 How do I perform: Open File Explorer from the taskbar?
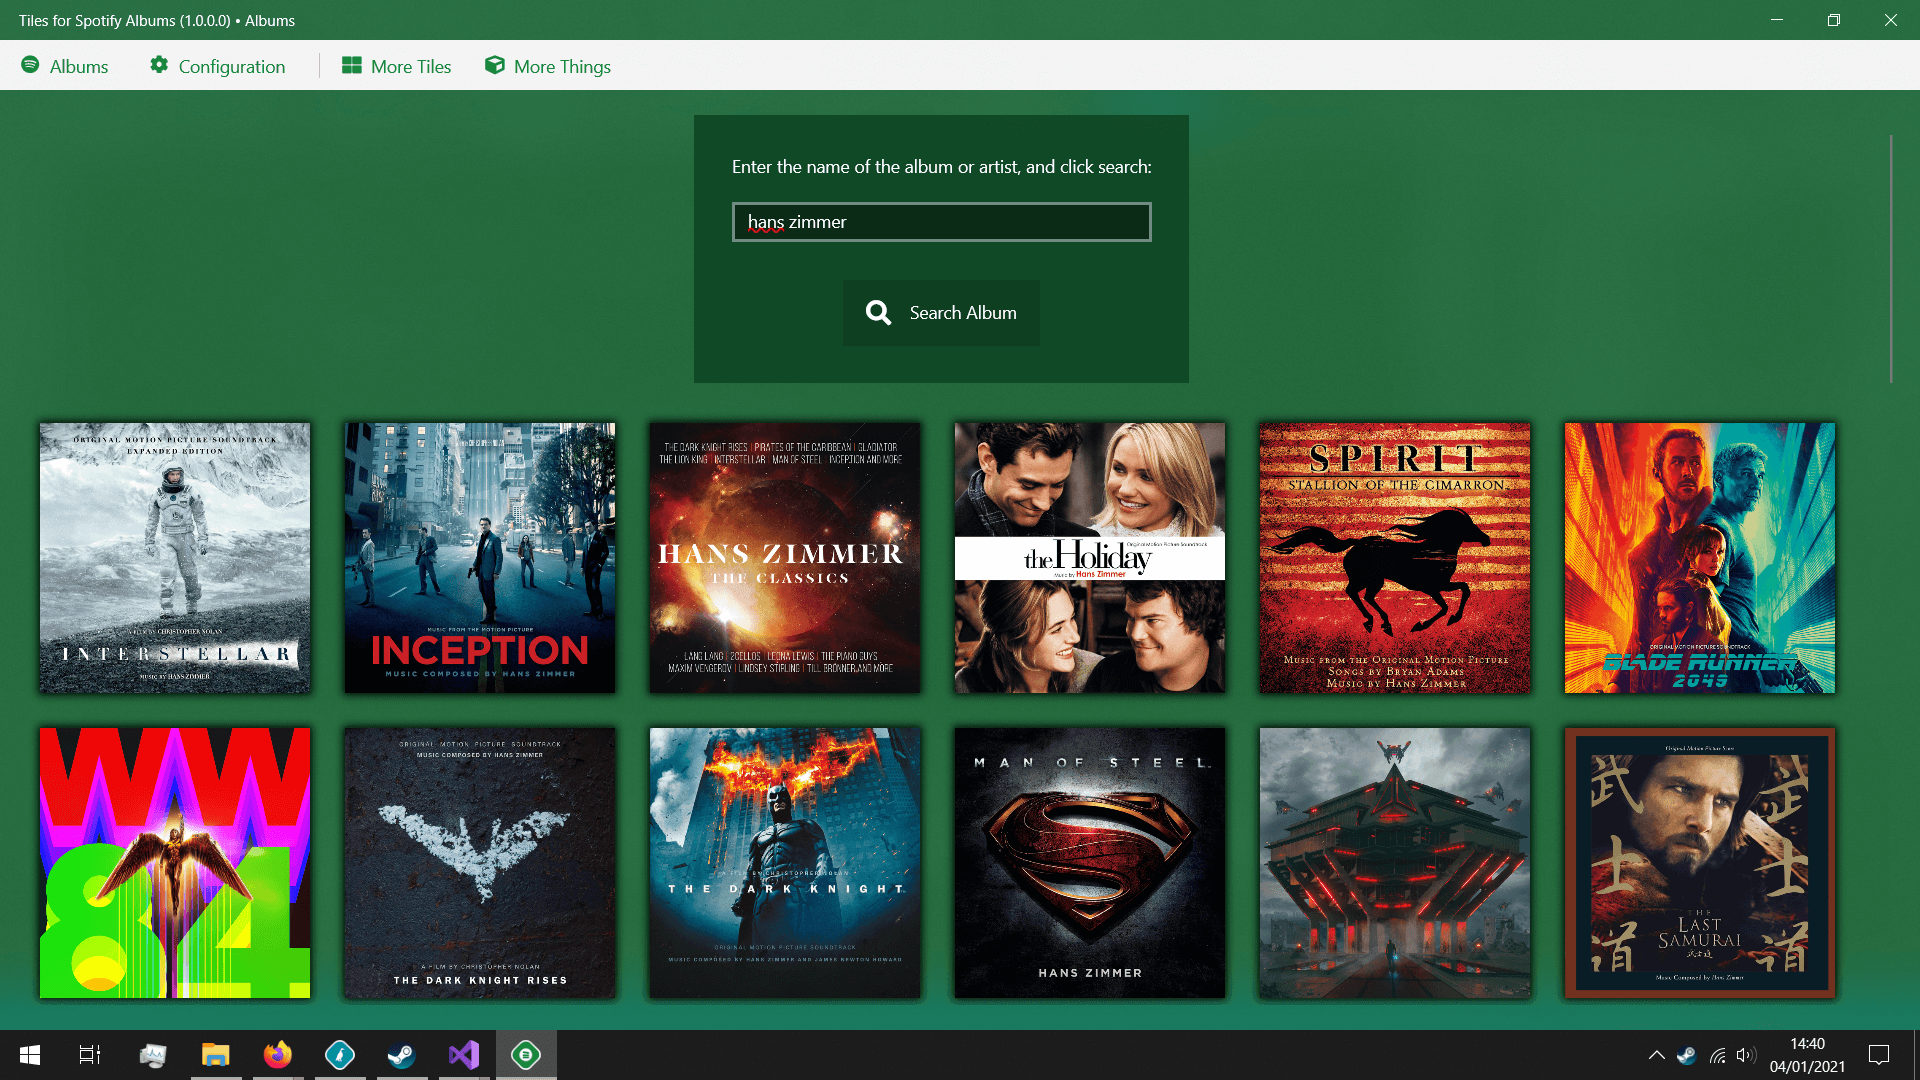[x=216, y=1054]
